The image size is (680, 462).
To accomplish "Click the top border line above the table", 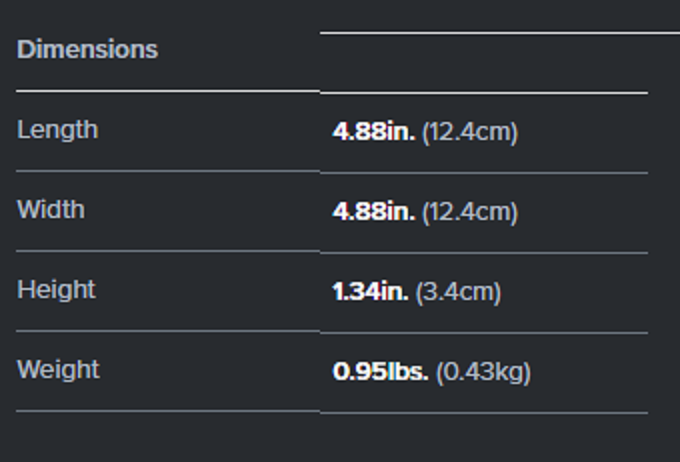I will point(500,33).
